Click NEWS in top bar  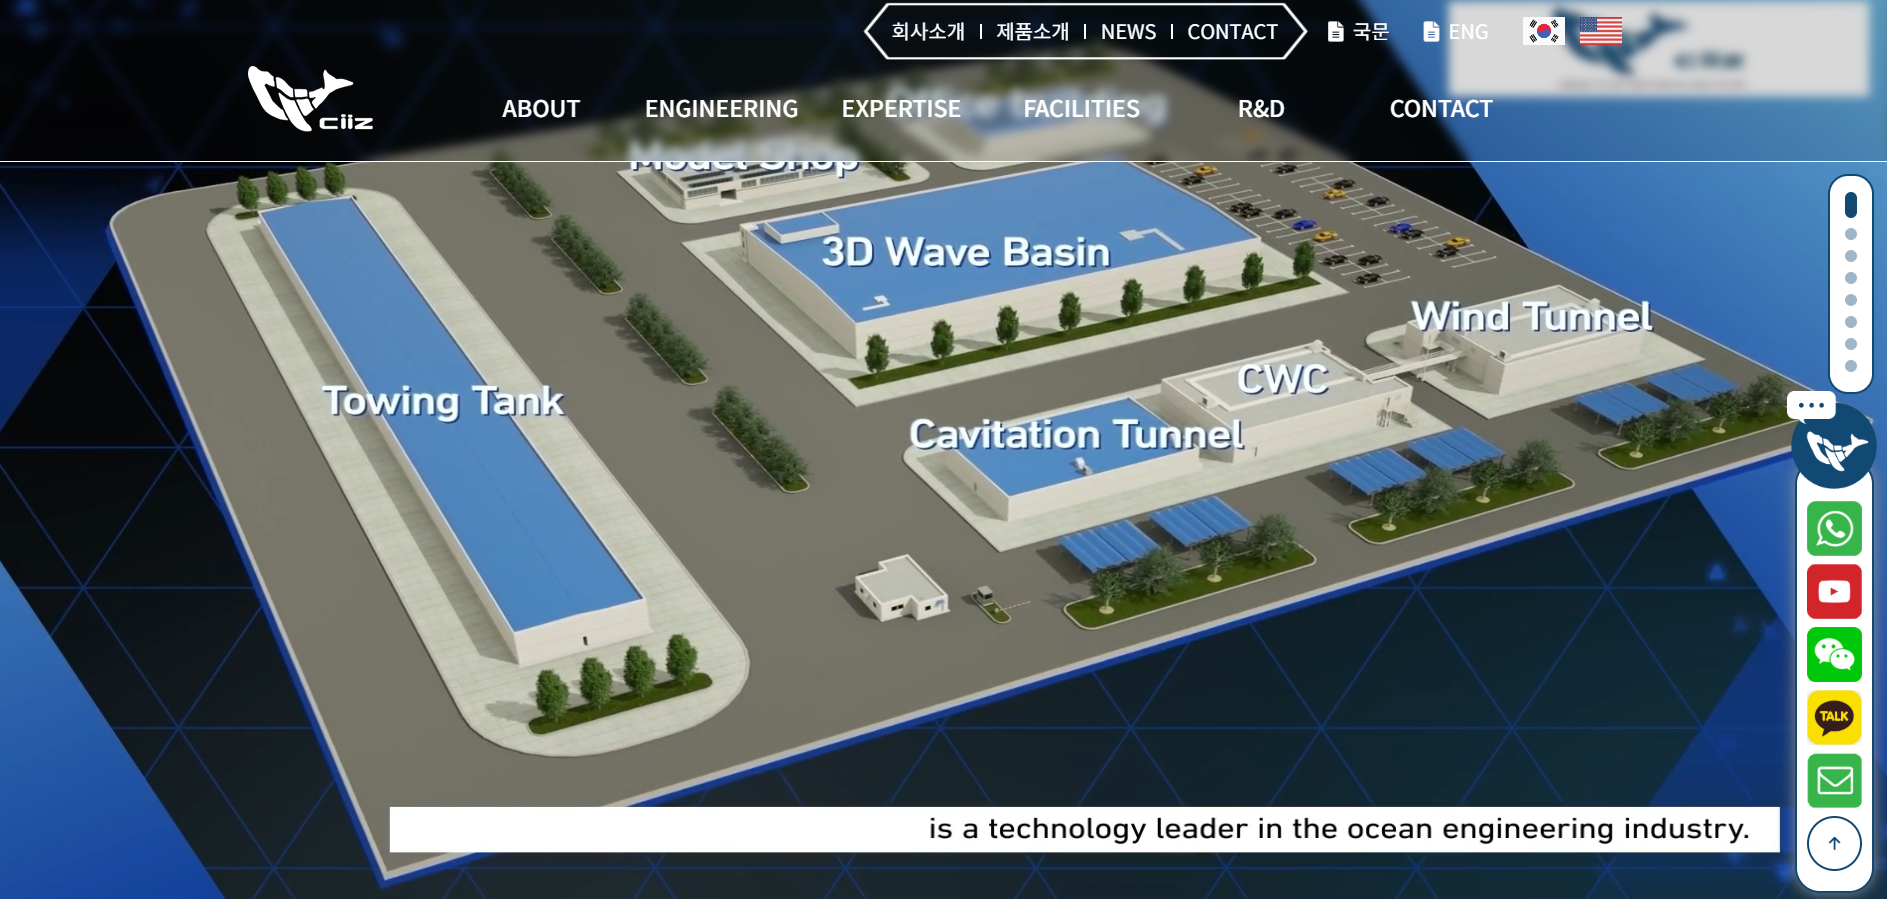(x=1128, y=32)
